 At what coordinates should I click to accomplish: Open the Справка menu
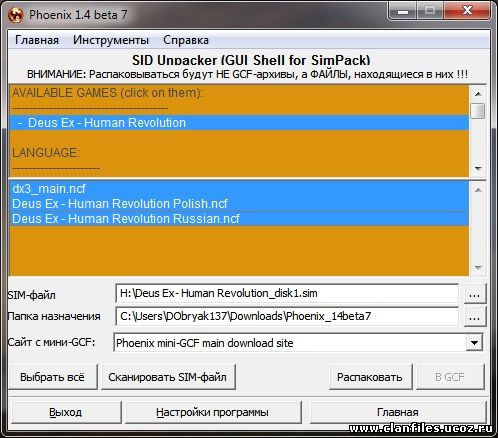pos(186,40)
